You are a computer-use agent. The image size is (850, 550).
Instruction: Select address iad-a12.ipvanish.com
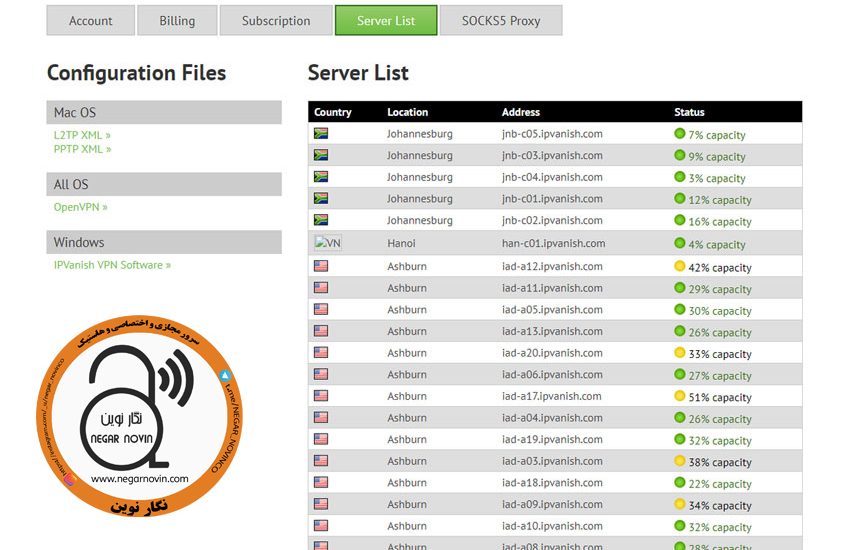[552, 267]
